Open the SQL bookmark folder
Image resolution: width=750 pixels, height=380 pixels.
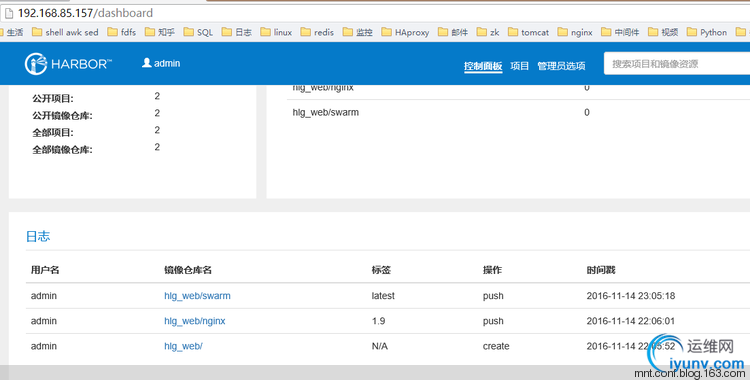pyautogui.click(x=198, y=32)
